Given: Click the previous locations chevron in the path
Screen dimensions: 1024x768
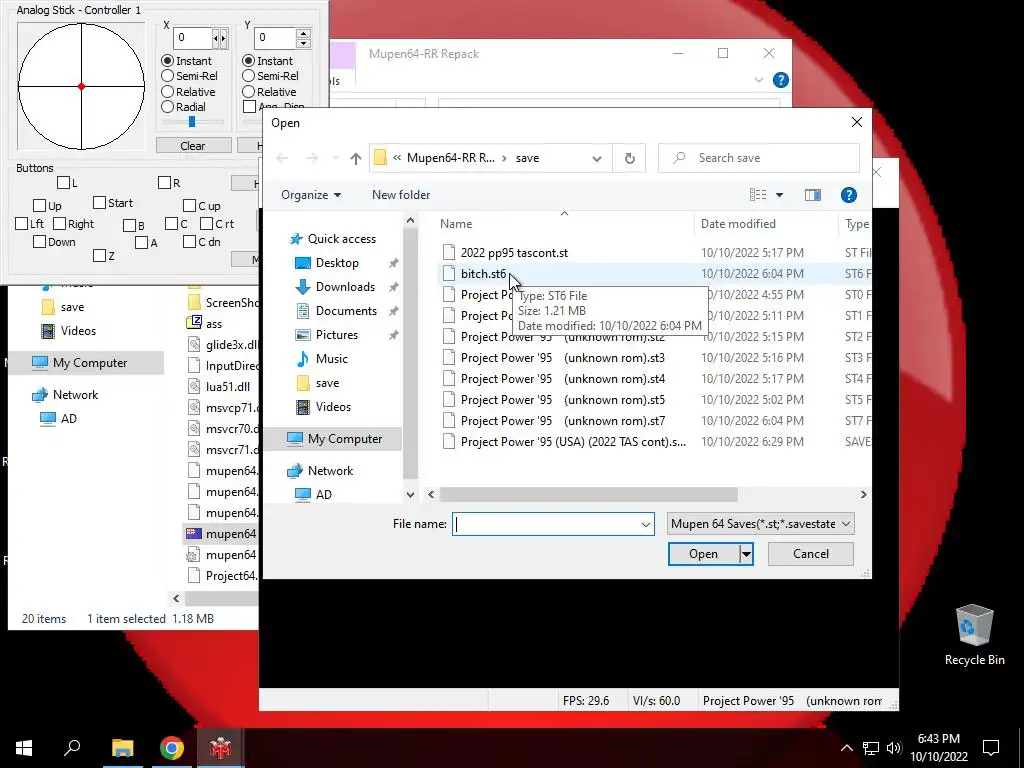Looking at the screenshot, I should pos(396,158).
